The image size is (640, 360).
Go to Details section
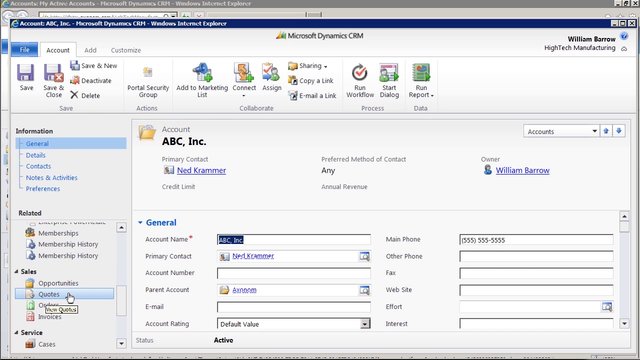click(x=36, y=155)
